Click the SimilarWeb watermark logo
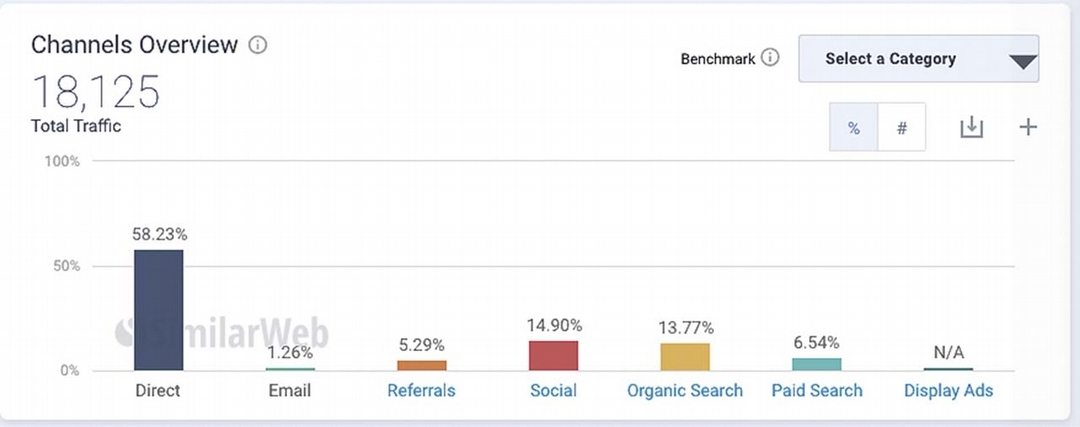Image resolution: width=1080 pixels, height=427 pixels. point(221,333)
